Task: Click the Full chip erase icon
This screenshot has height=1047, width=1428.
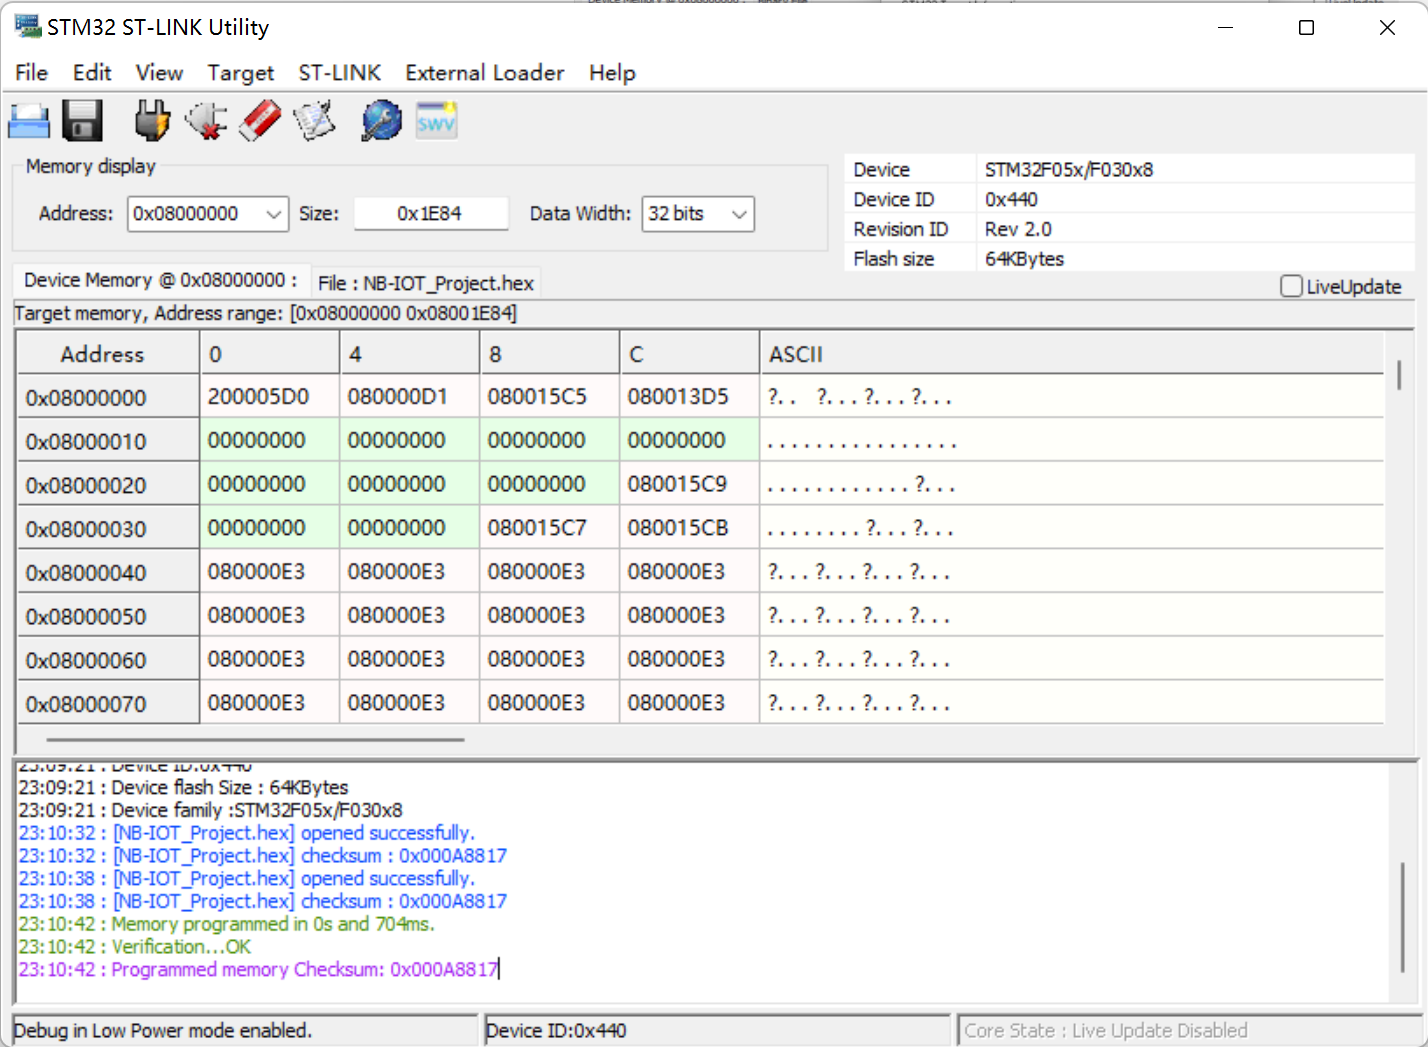Action: 260,122
